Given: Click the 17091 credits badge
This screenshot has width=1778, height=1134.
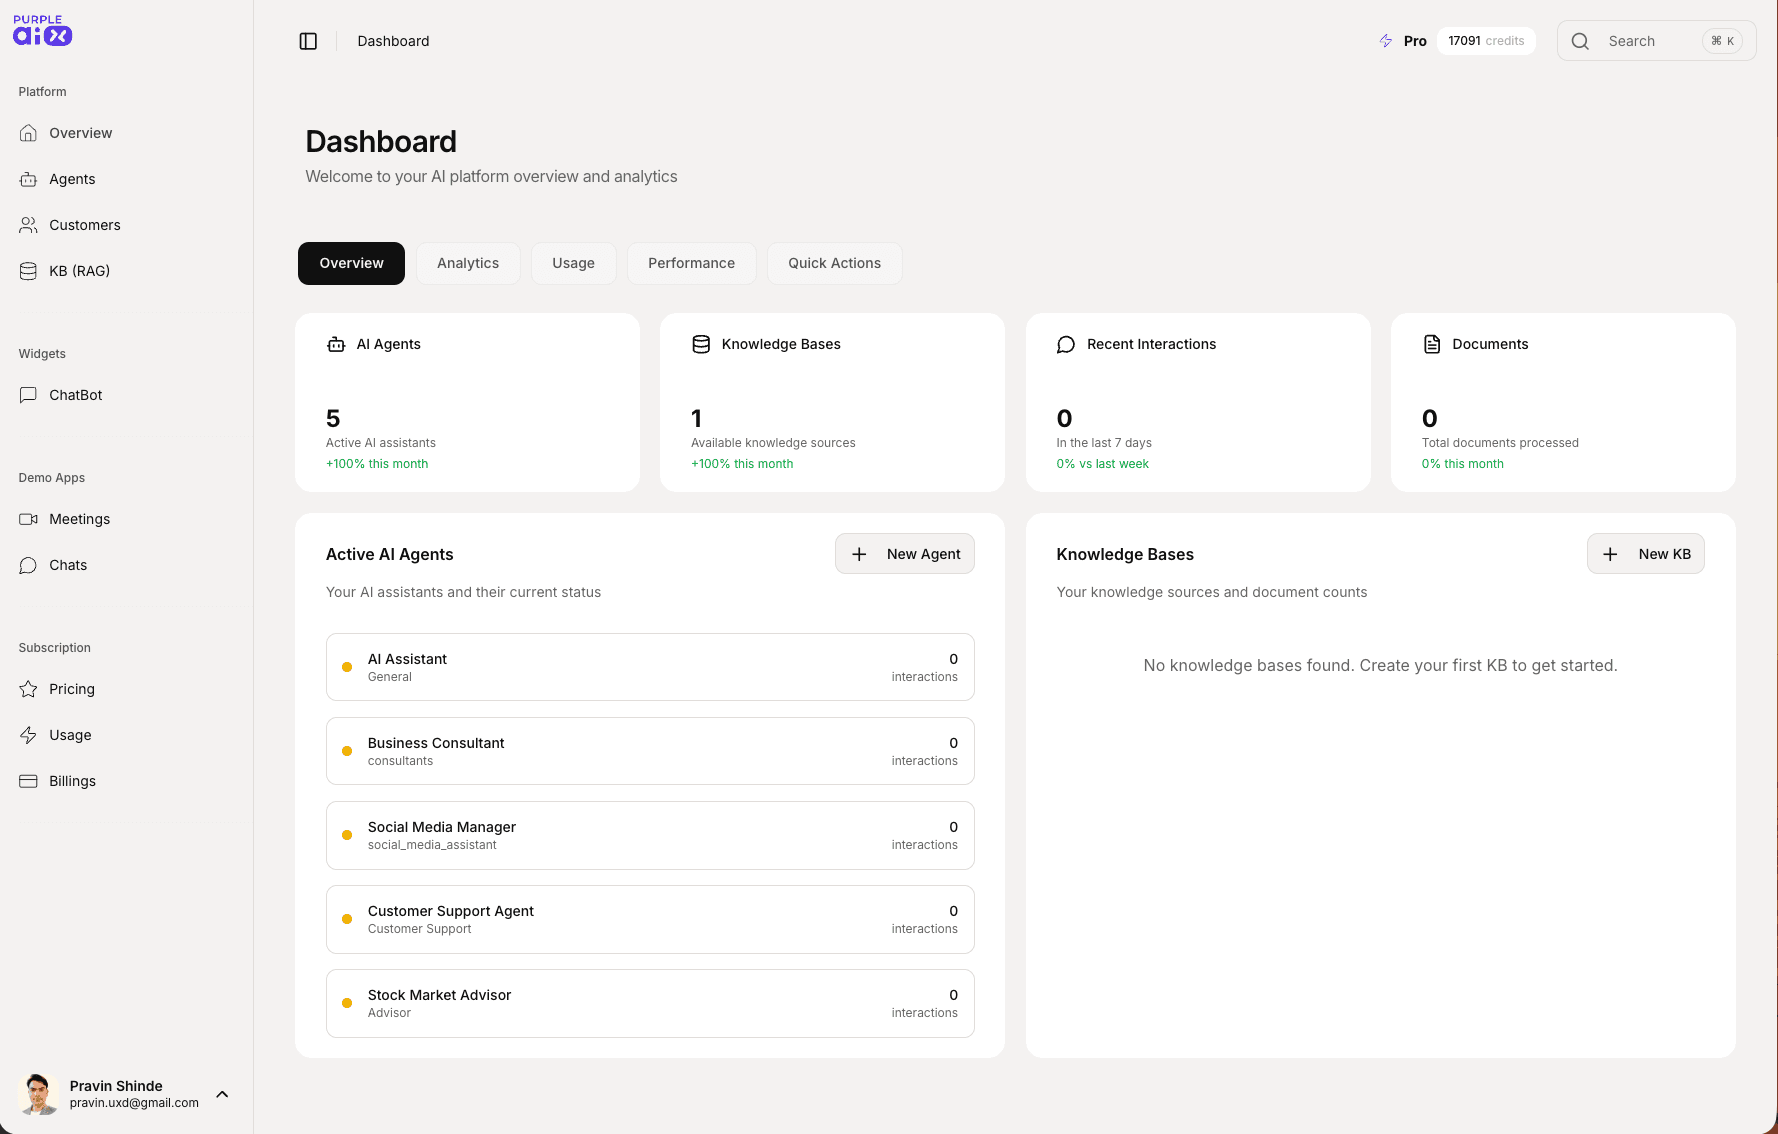Looking at the screenshot, I should [x=1486, y=40].
